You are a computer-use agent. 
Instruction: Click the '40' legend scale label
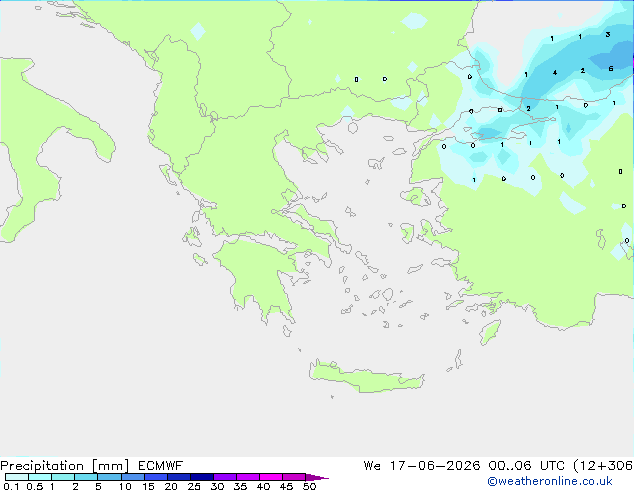(263, 486)
